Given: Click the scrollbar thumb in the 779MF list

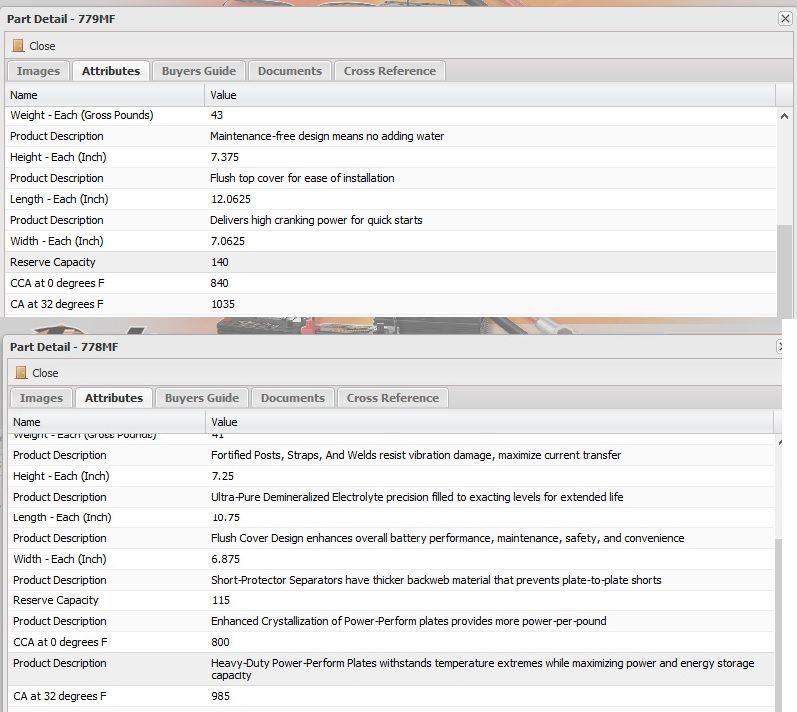Looking at the screenshot, I should (x=784, y=270).
